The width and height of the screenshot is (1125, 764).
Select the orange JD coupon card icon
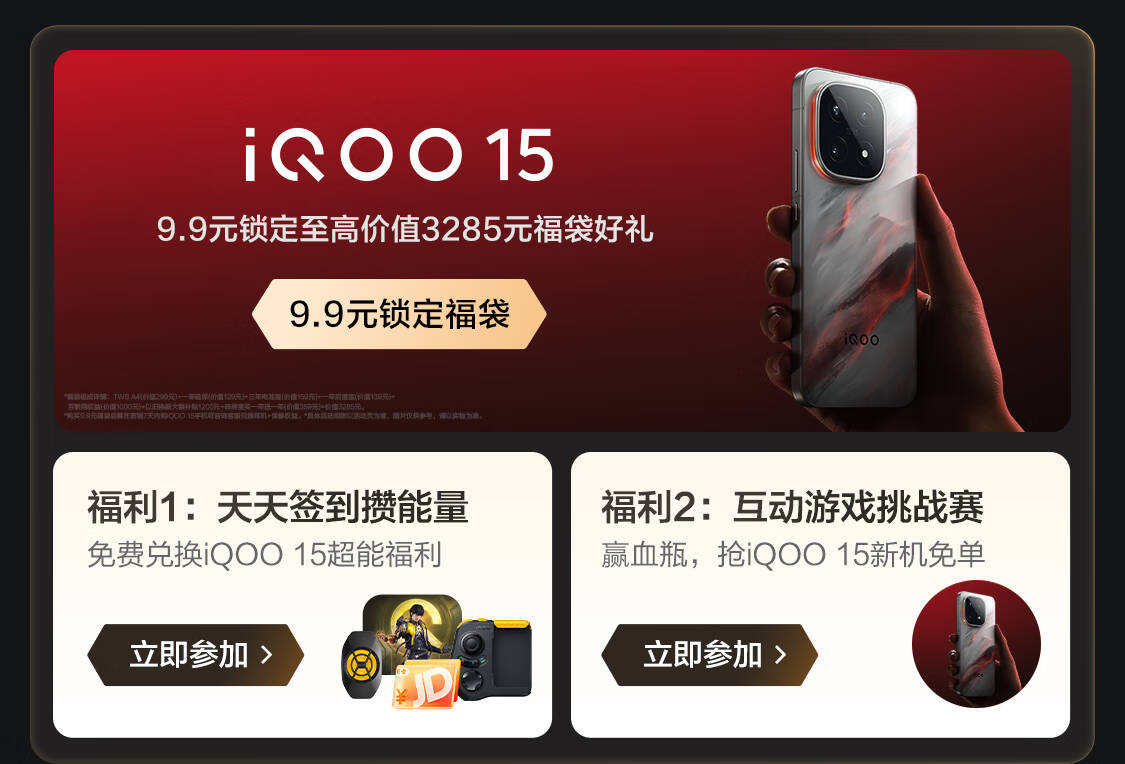425,685
